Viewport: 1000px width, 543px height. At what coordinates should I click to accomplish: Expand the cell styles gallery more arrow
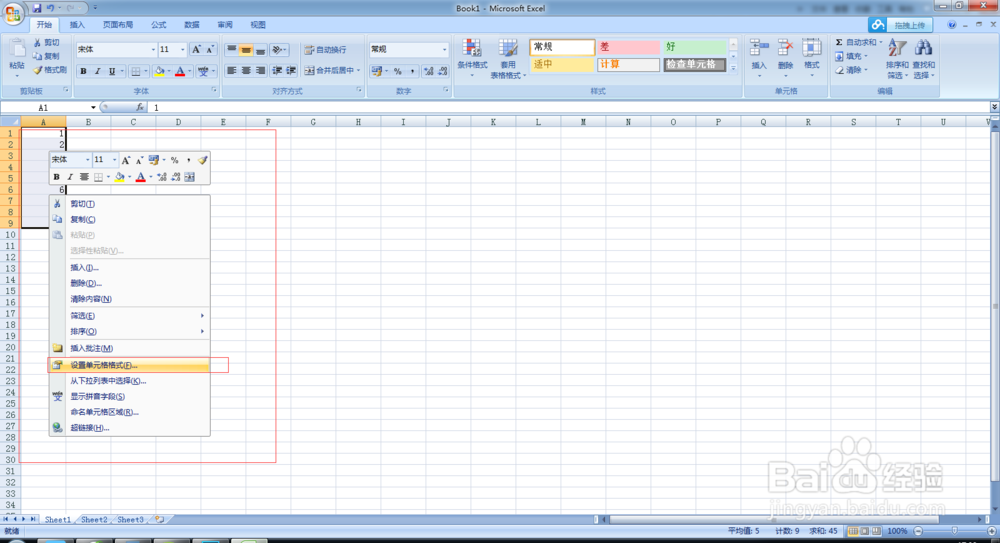pos(733,68)
